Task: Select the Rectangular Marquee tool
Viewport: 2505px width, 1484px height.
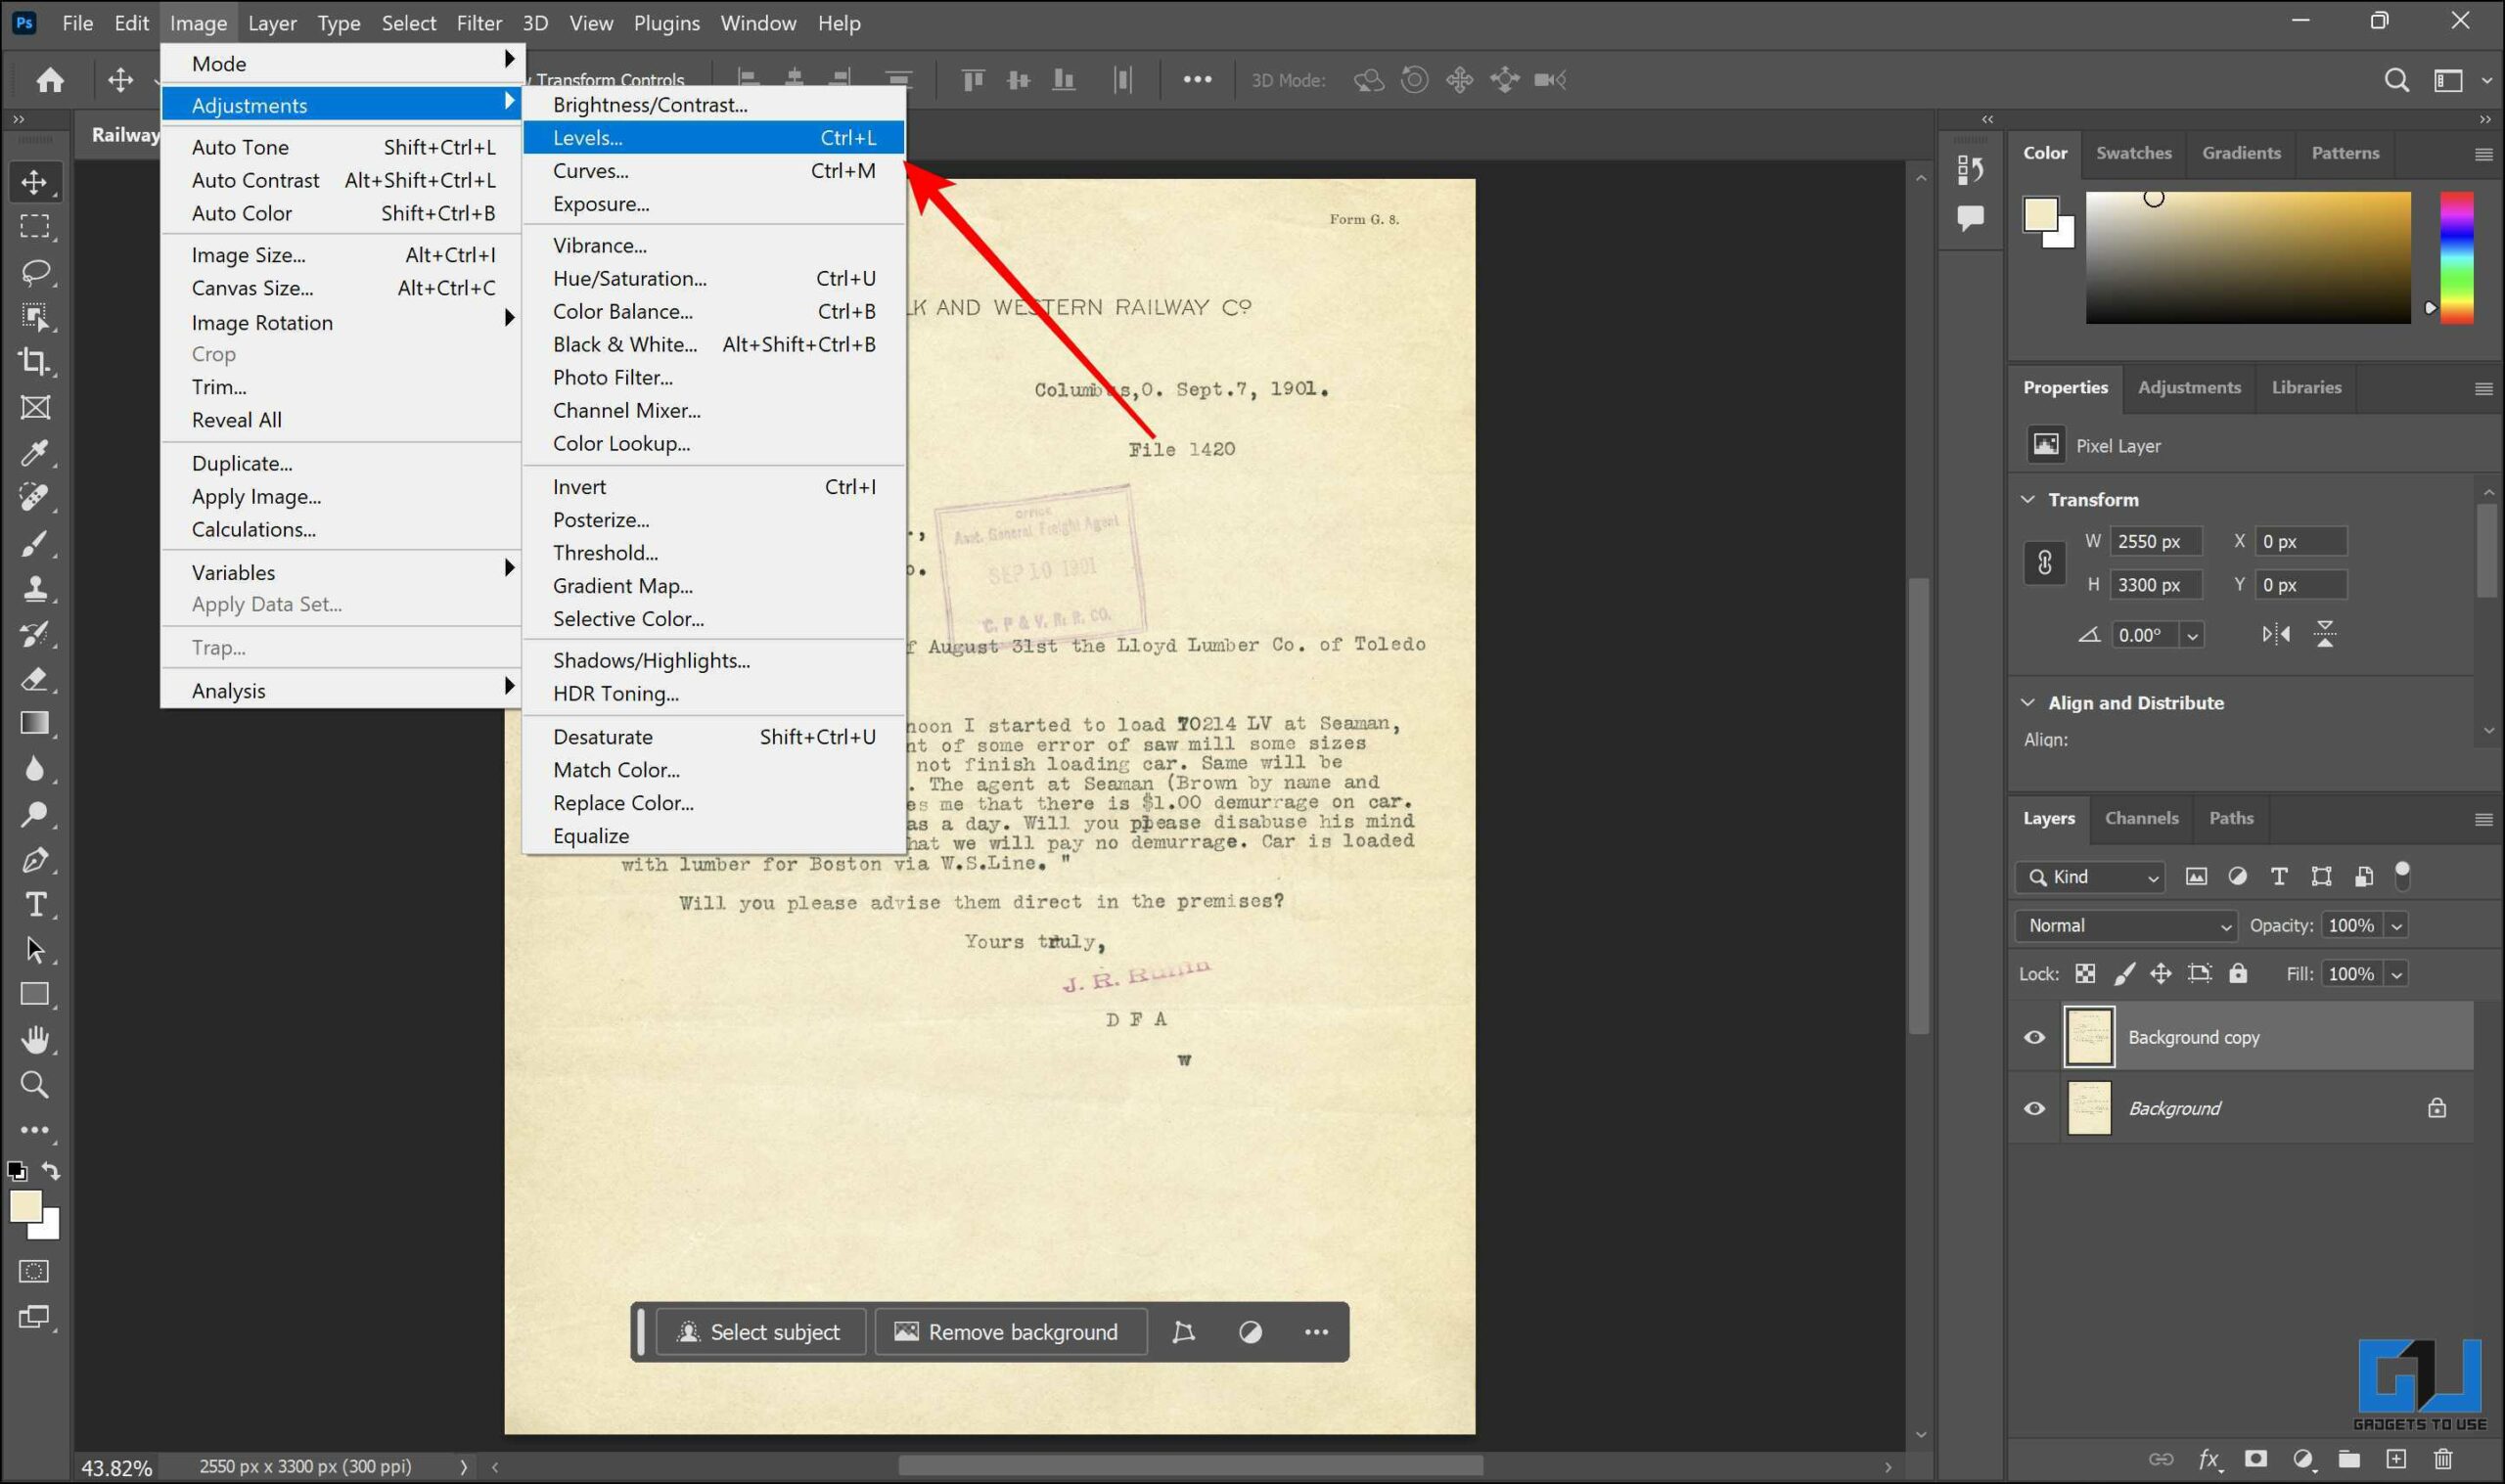Action: pos(35,227)
